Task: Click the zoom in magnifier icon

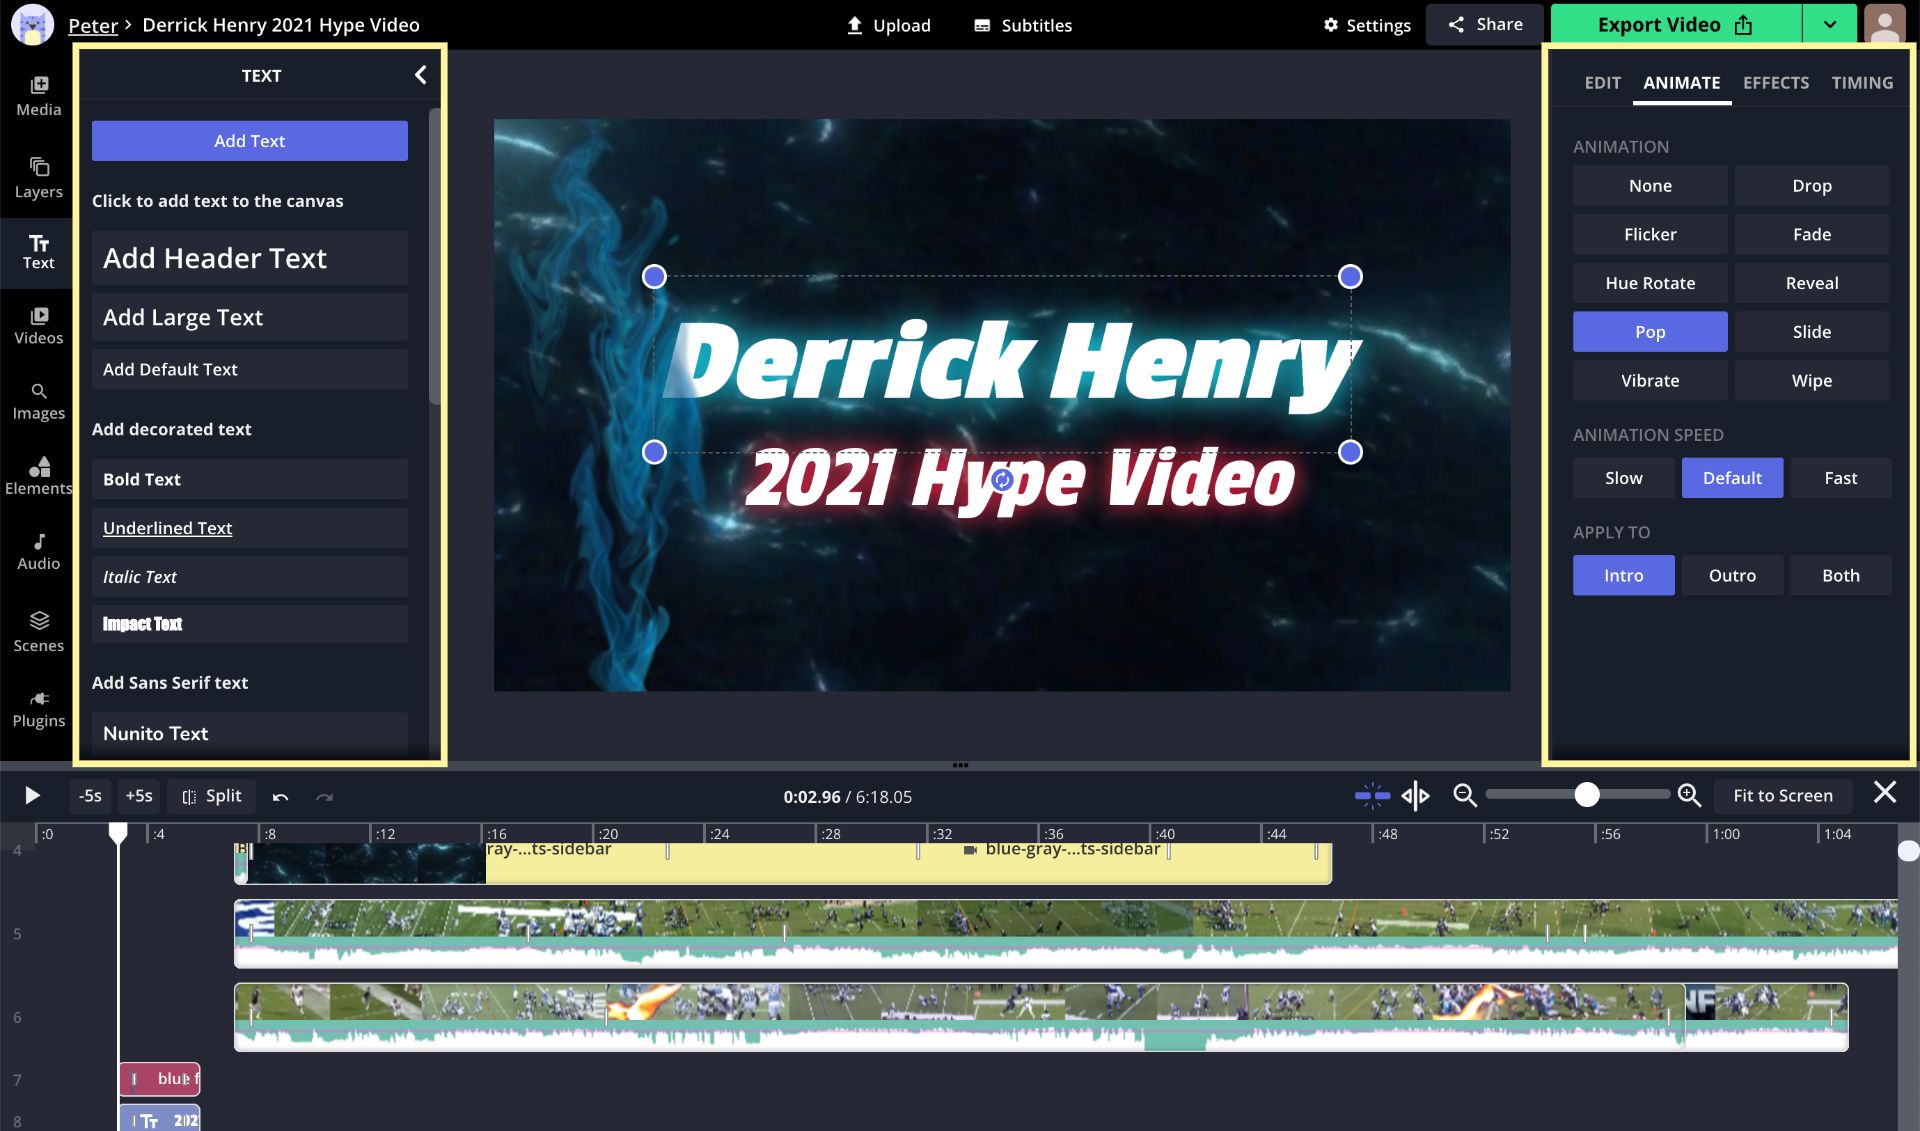Action: [1689, 795]
